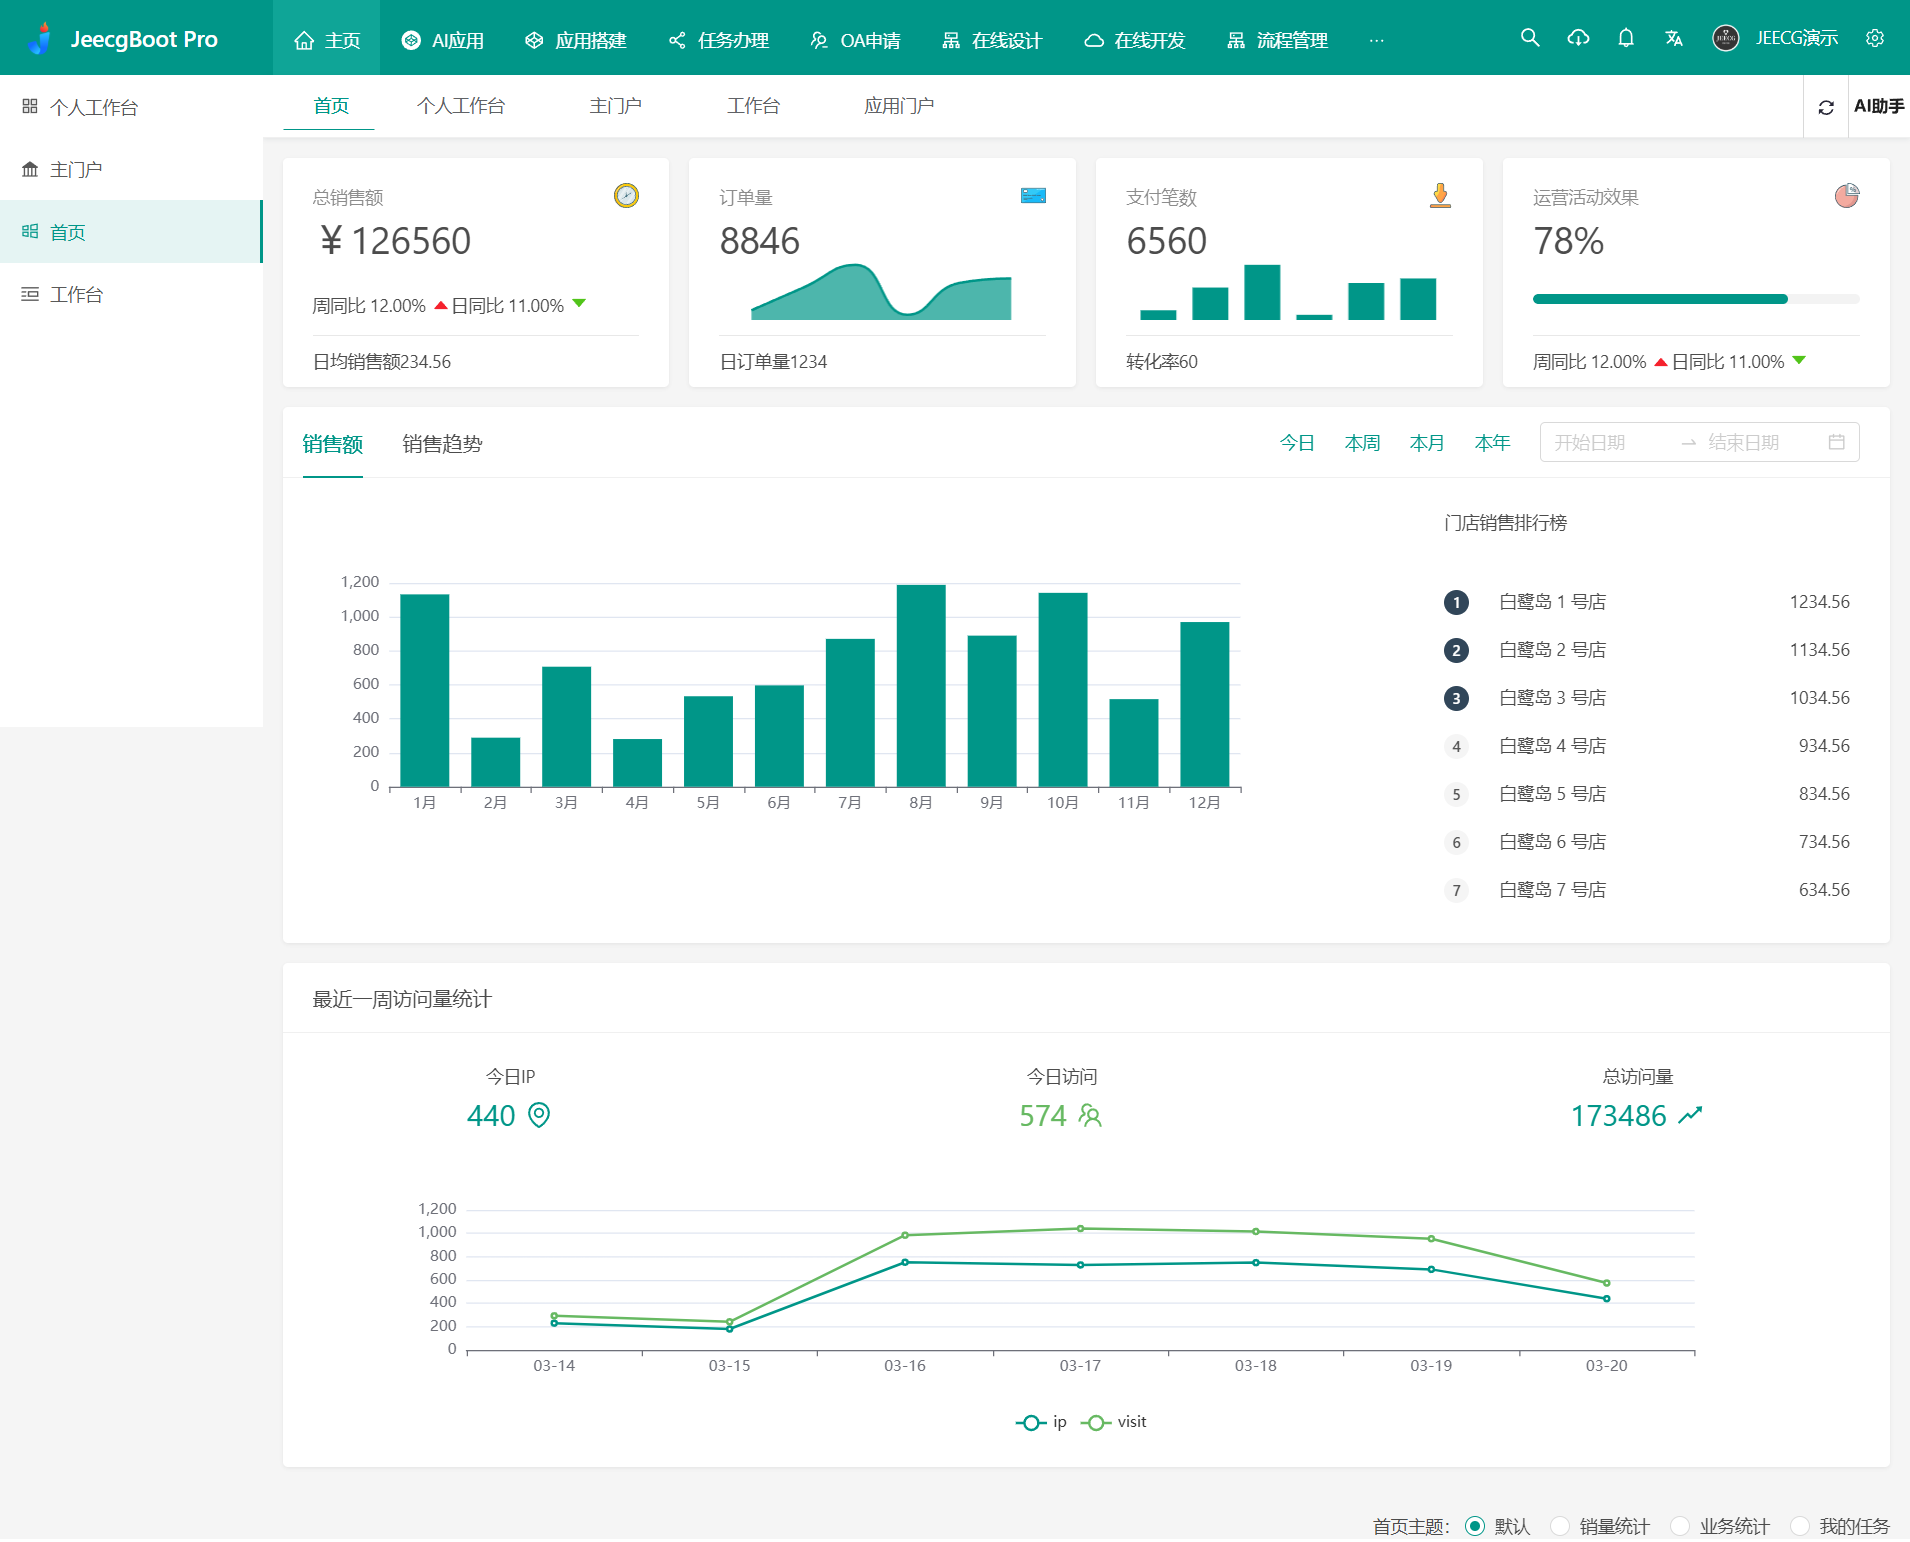The width and height of the screenshot is (1910, 1542).
Task: Select the 默认 theme radio button
Action: click(1475, 1526)
